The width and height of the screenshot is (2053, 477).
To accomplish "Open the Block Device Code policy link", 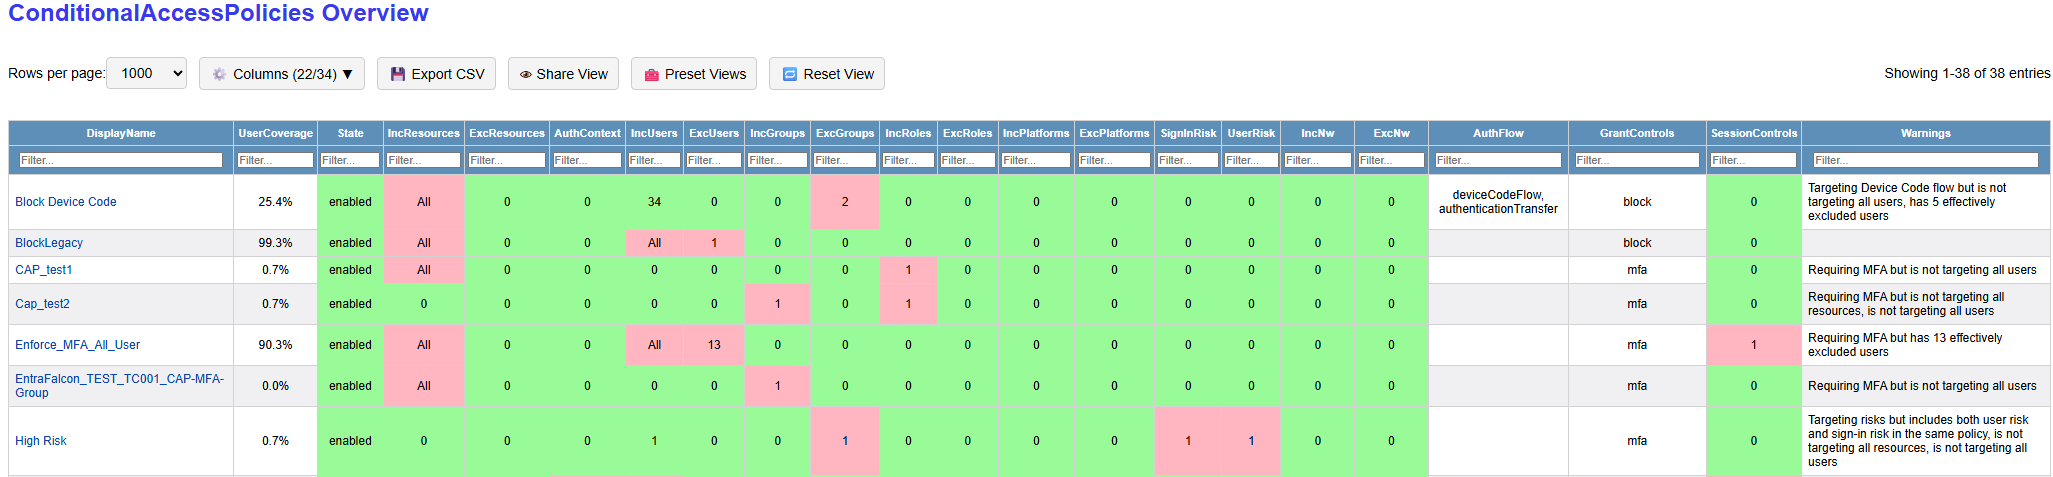I will [x=66, y=202].
